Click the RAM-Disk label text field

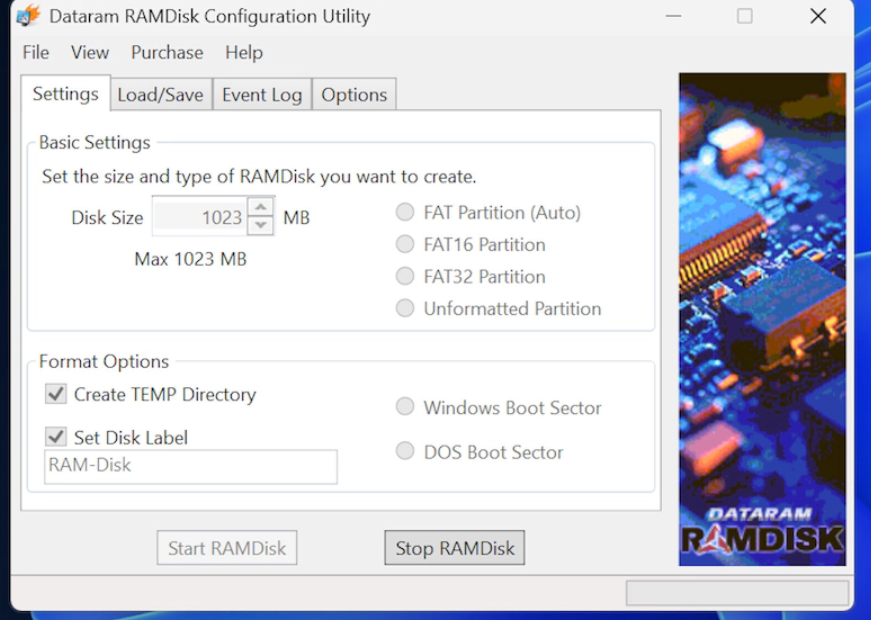click(x=190, y=466)
